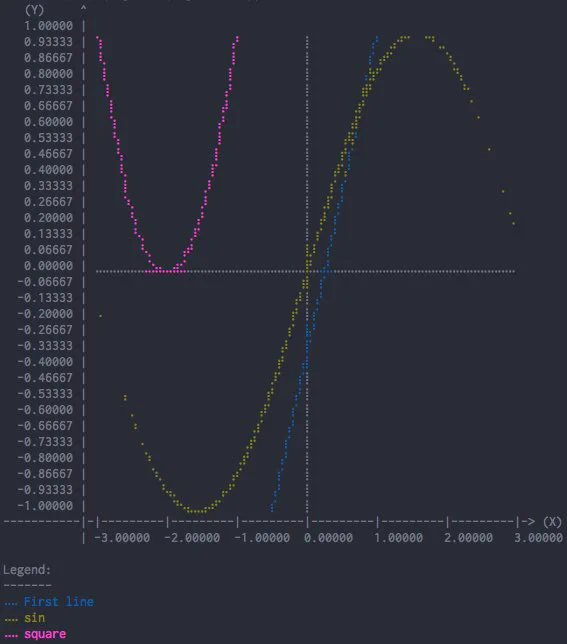
Task: Click the Y-axis label 0.66667
Action: coord(48,106)
